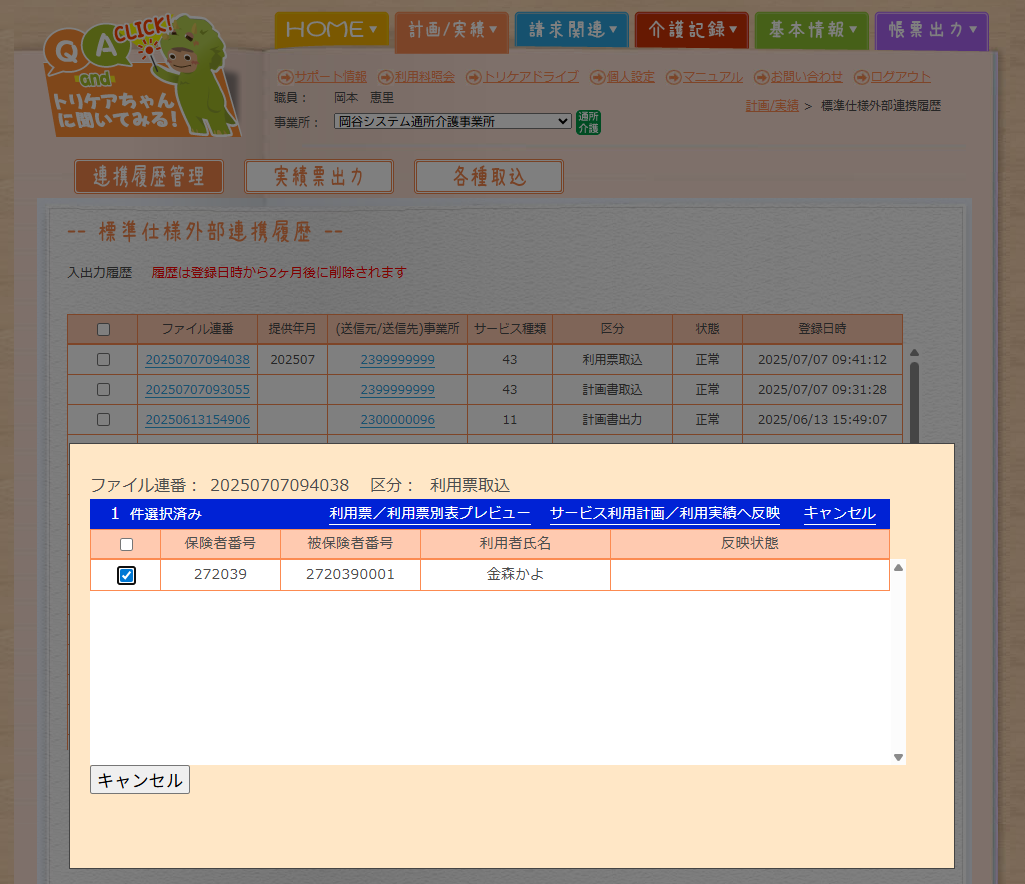Select the 連携履歴管理 tab button

[149, 177]
